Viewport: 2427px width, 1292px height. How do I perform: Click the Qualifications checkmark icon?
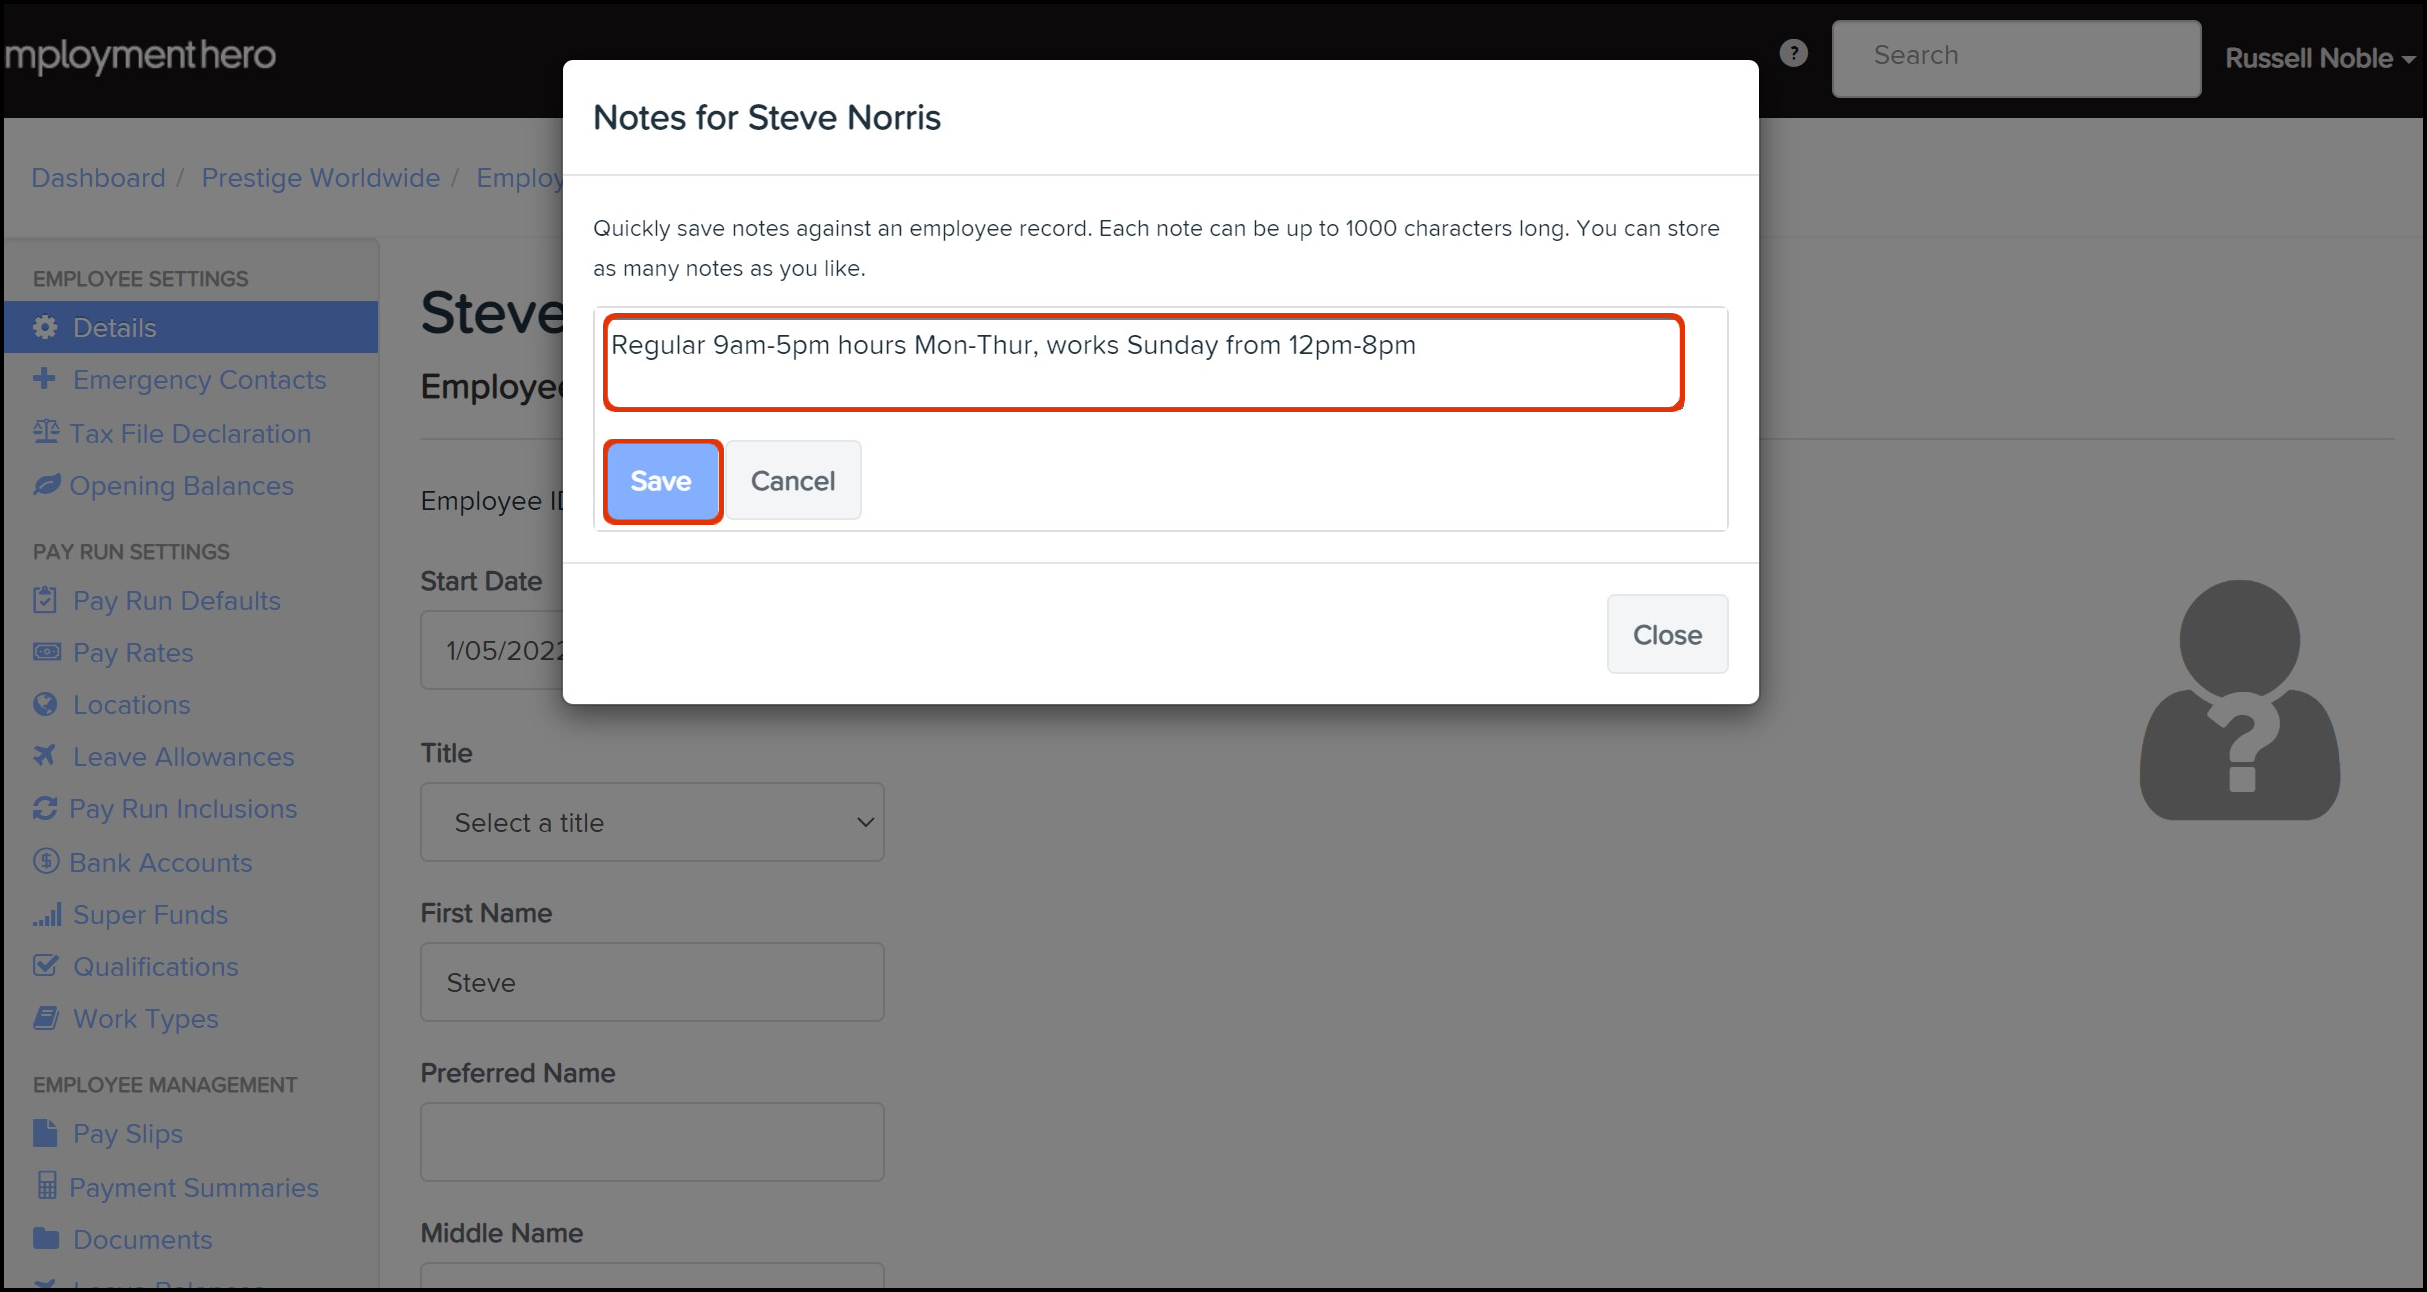[45, 965]
